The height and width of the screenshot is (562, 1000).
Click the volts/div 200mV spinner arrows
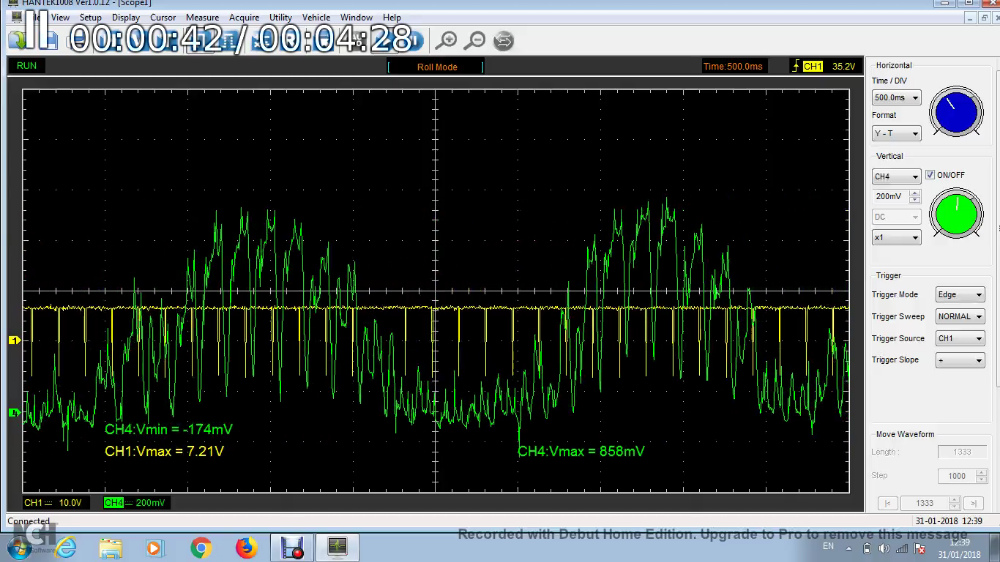(x=915, y=197)
